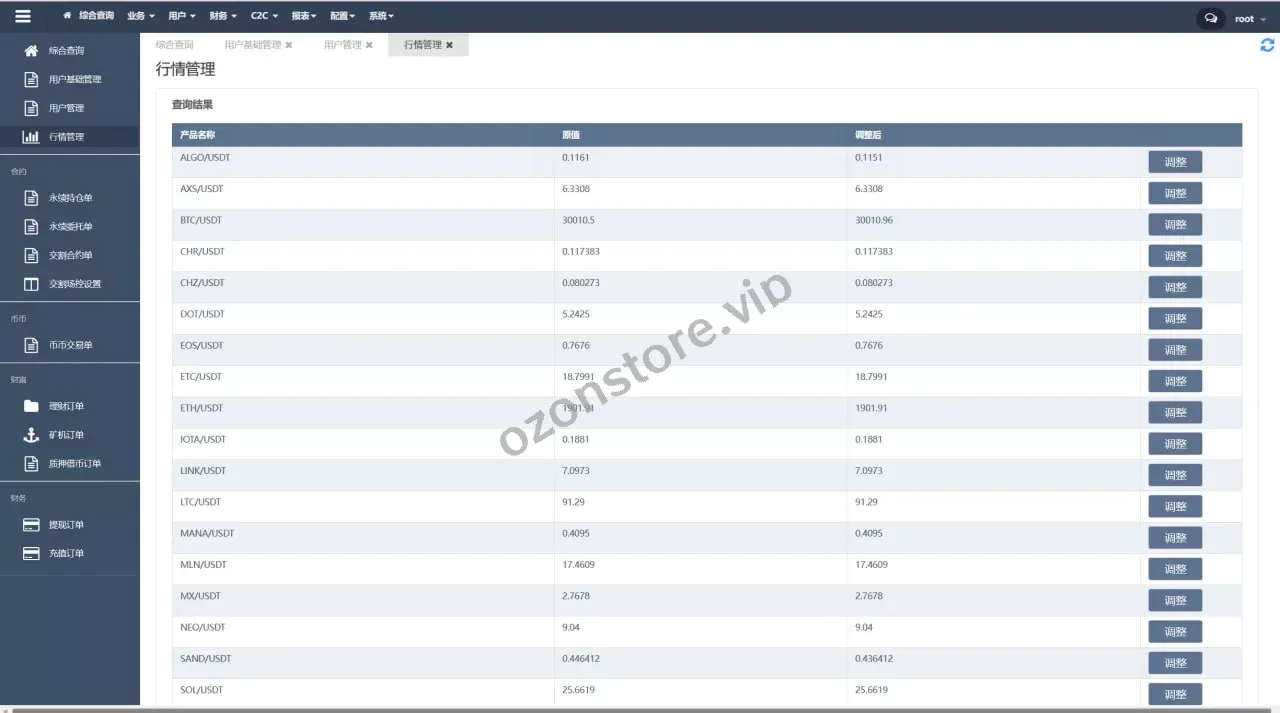1280x713 pixels.
Task: Switch to the 综合查询 tab
Action: click(x=174, y=45)
